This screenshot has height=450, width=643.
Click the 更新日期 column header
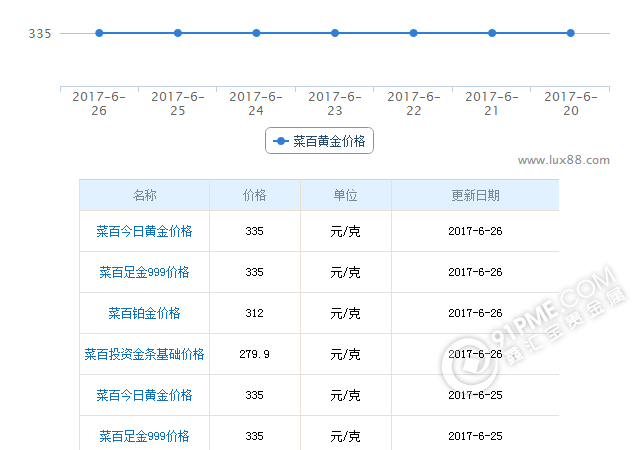475,195
